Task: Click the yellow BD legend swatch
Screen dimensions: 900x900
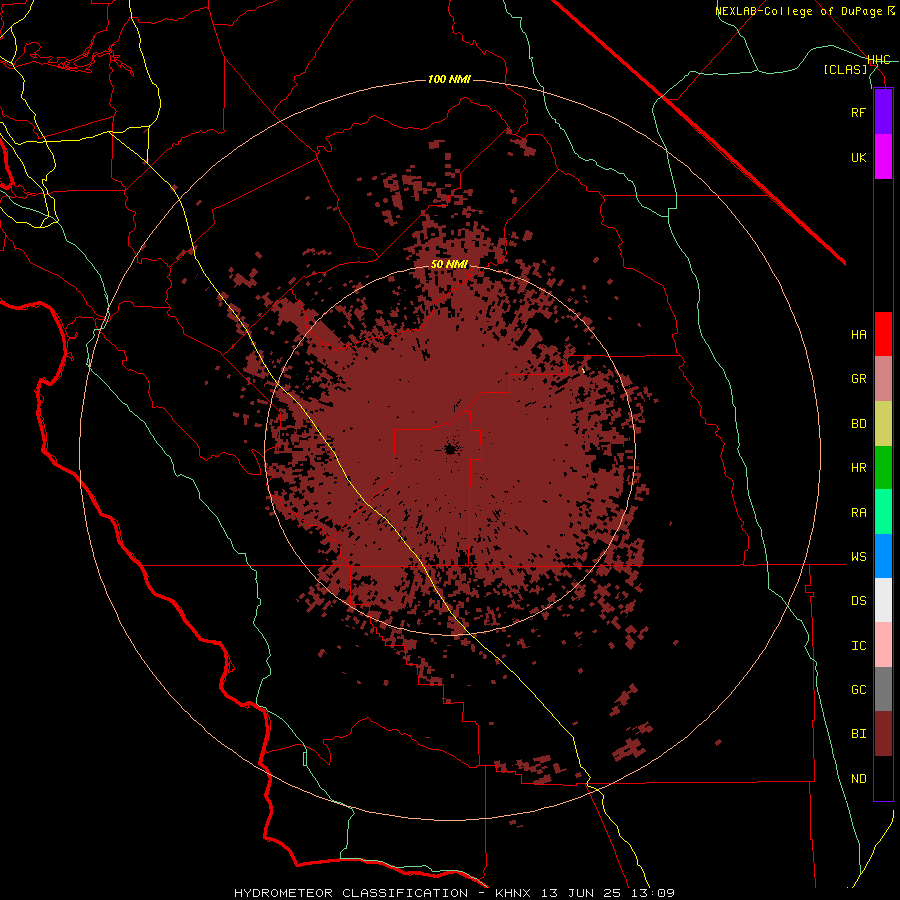Action: coord(883,423)
